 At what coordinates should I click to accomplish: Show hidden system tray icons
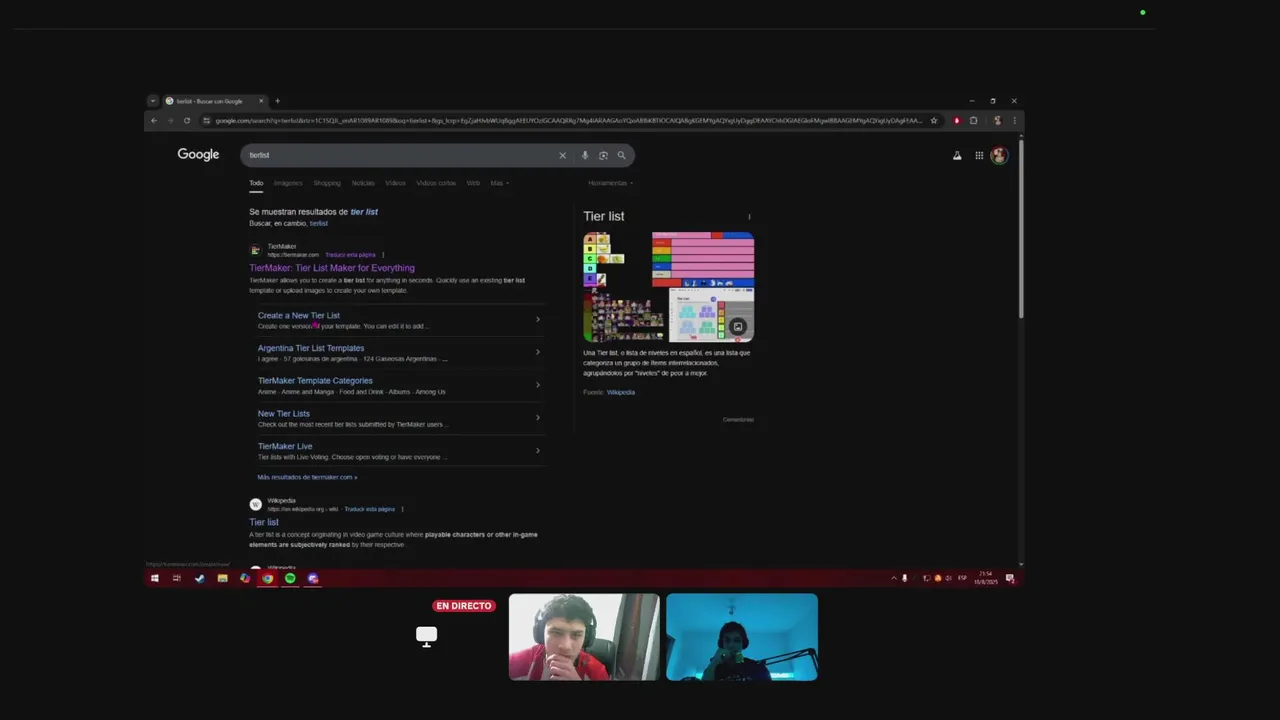893,578
